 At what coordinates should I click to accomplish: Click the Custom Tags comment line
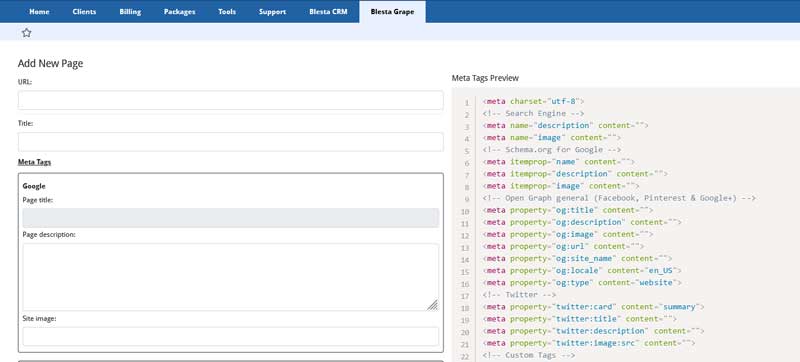[x=529, y=355]
